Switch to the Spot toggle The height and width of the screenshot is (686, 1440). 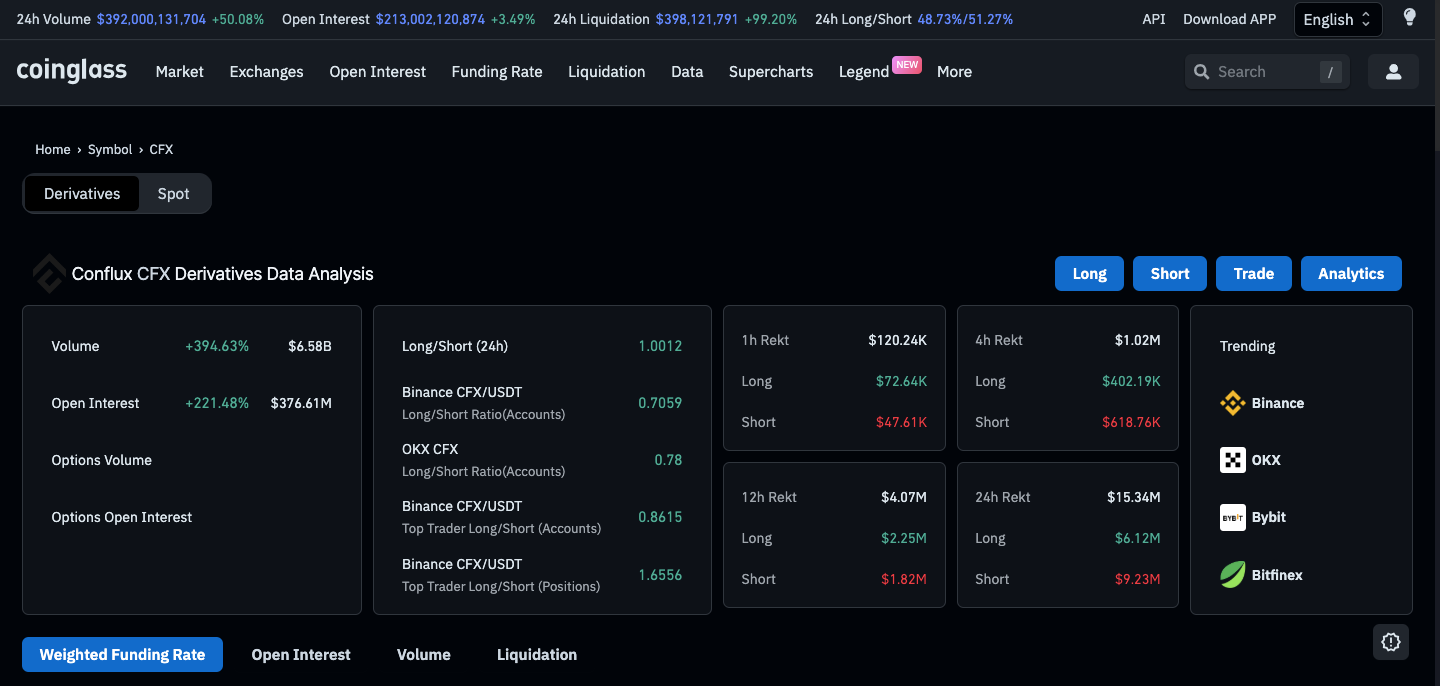(173, 194)
